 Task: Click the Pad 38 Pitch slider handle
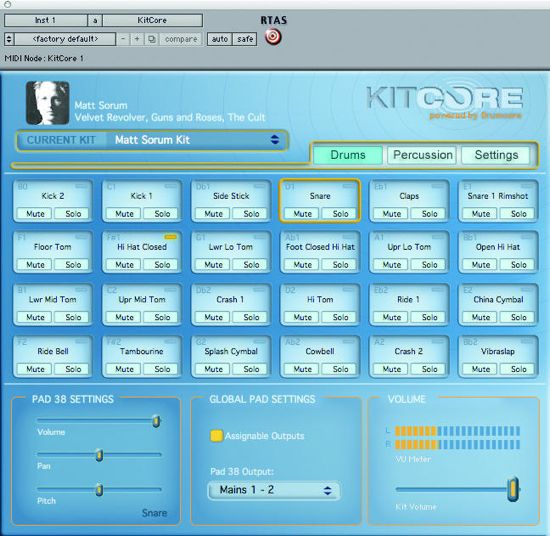[x=99, y=489]
